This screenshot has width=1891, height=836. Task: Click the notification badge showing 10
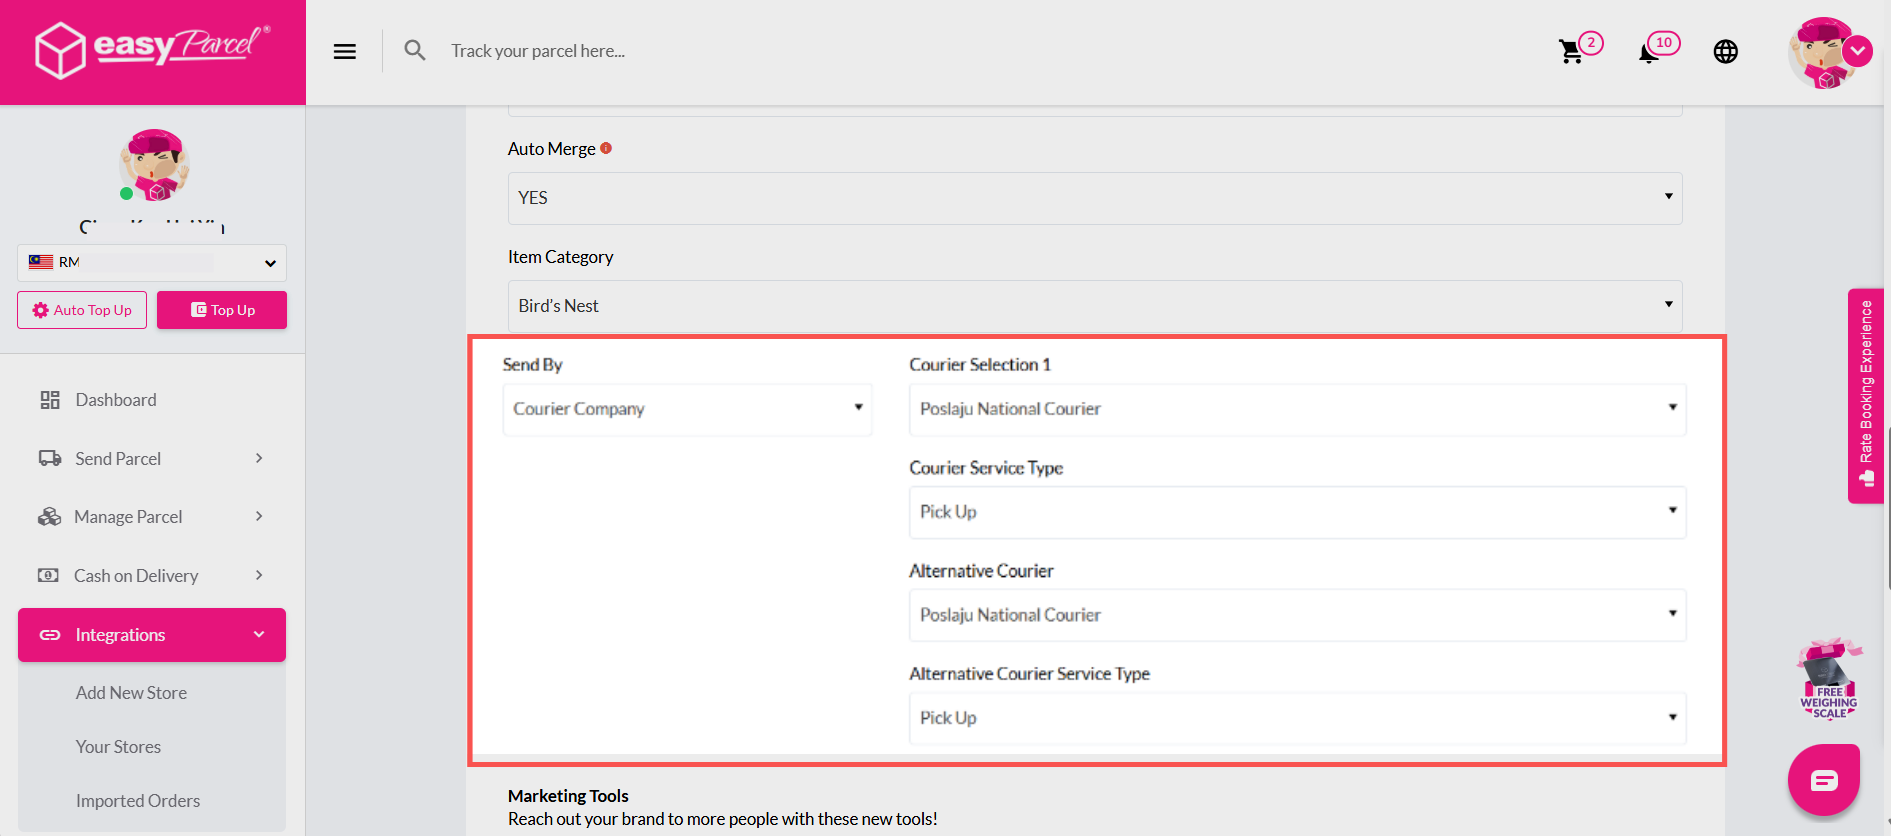[1664, 43]
